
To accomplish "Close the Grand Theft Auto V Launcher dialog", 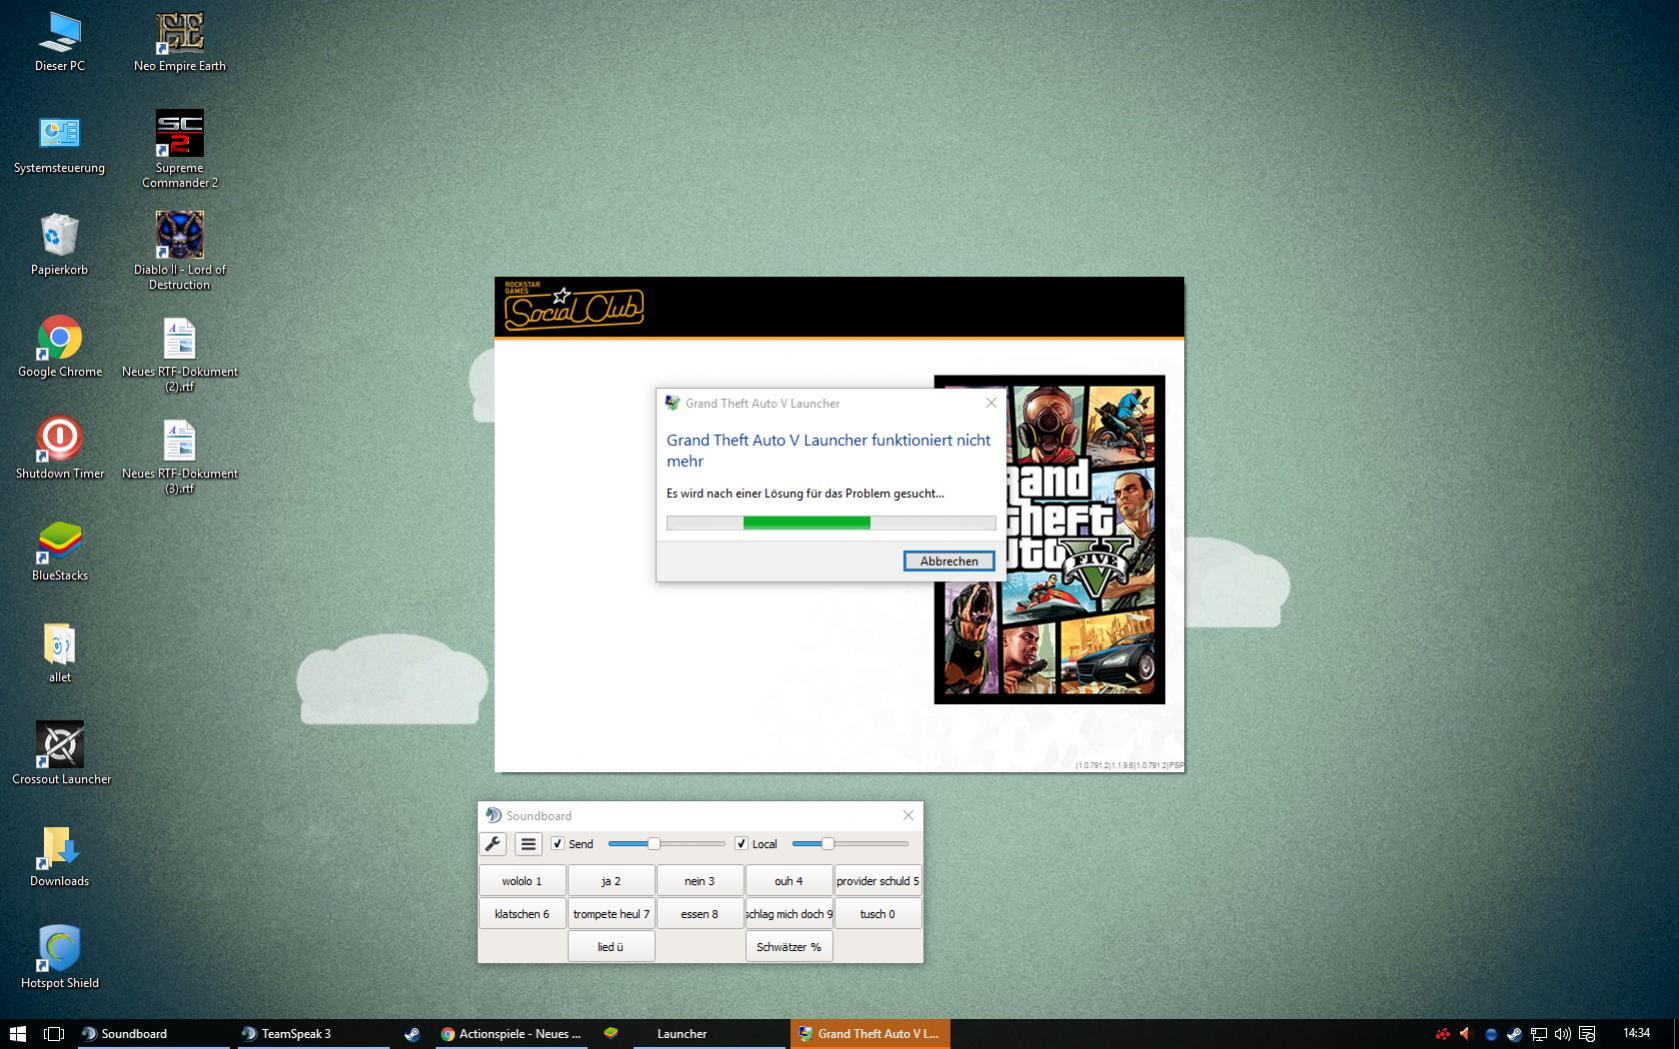I will tap(991, 403).
